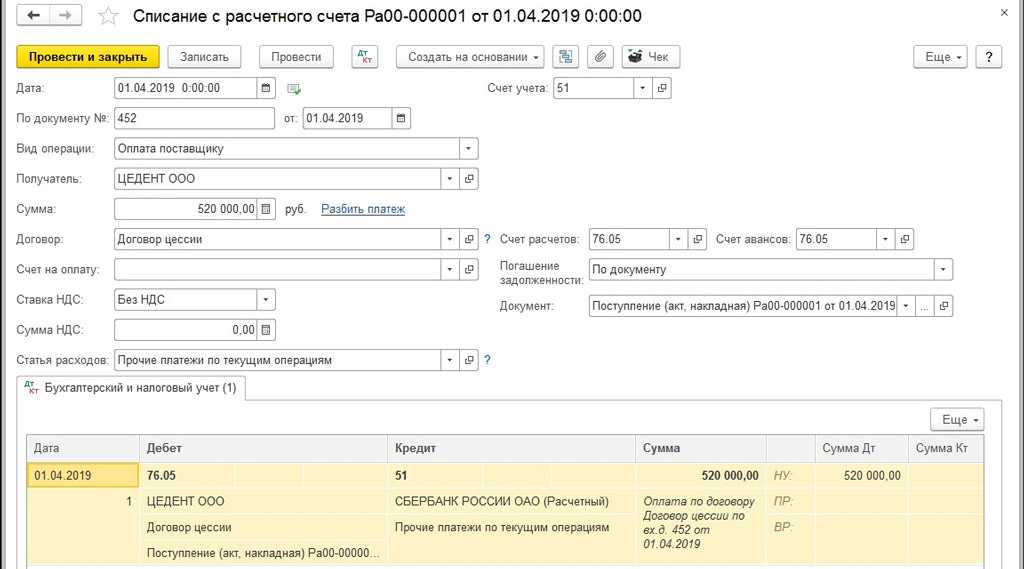The image size is (1024, 569).
Task: Open the Создать на основании menu
Action: (470, 57)
